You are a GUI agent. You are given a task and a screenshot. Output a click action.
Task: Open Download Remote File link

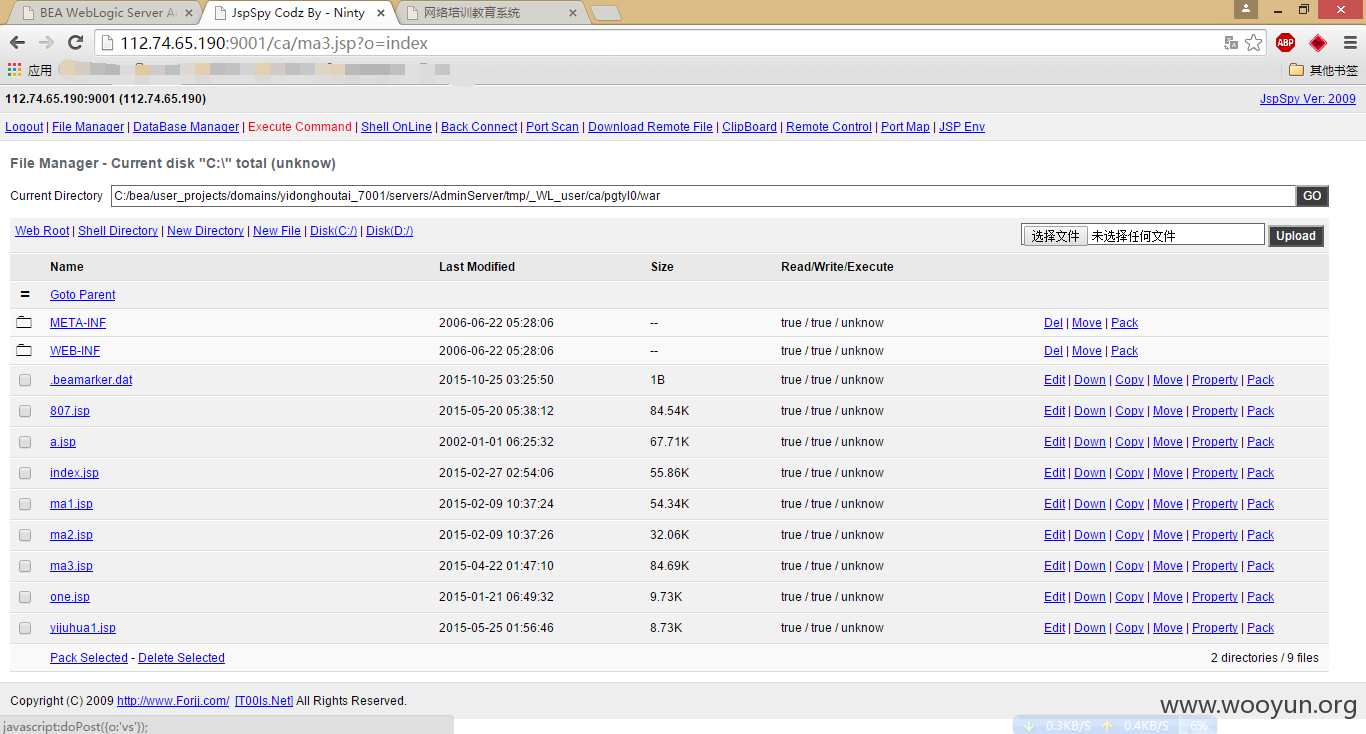click(650, 127)
